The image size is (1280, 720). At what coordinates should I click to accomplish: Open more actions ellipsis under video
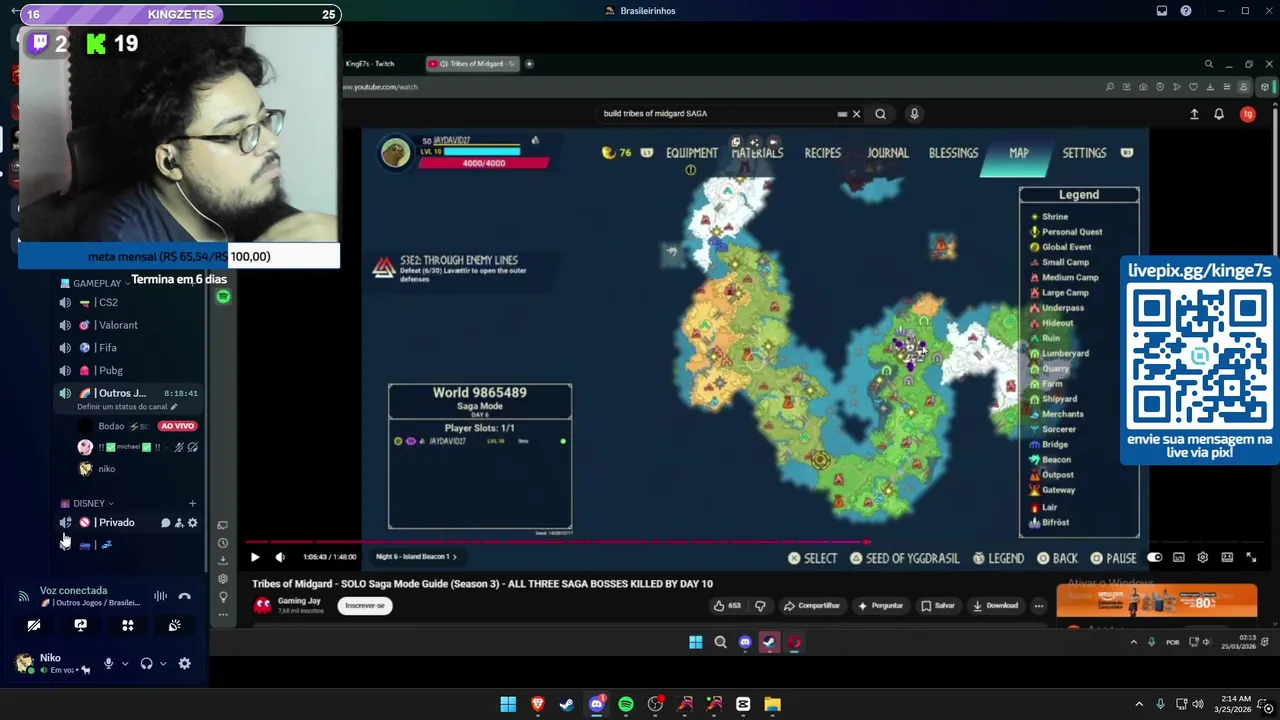(1039, 605)
